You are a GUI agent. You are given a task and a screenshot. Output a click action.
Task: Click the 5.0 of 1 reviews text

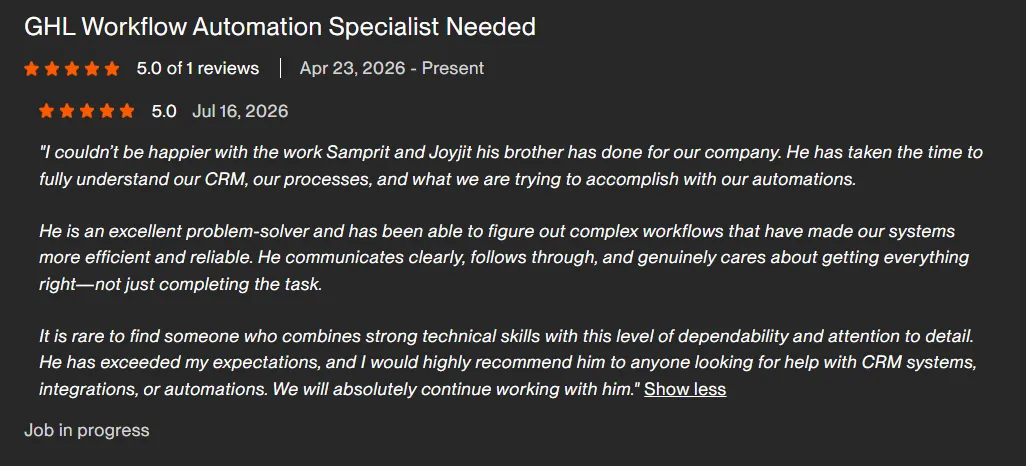(x=198, y=68)
